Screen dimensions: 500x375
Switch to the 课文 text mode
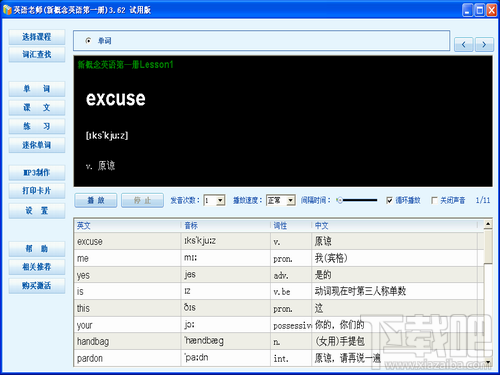[37, 108]
